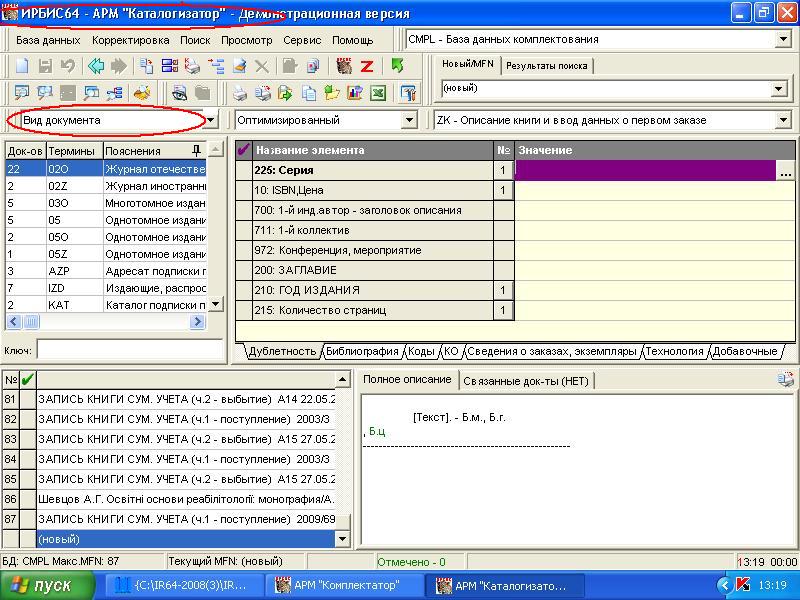Click the green curved arrow toolbar icon
The image size is (800, 600).
397,65
